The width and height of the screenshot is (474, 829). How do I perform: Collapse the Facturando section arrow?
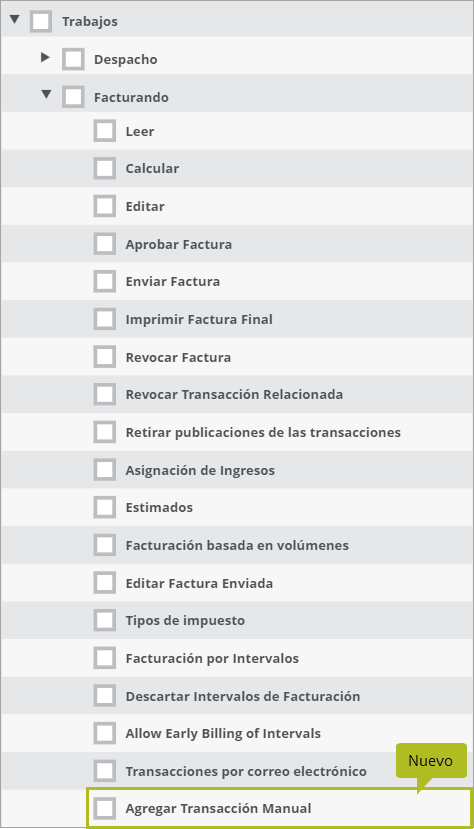47,95
